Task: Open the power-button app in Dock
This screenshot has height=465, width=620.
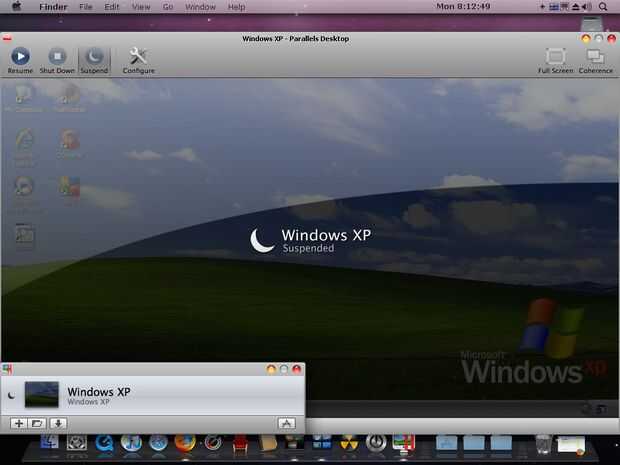Action: tap(376, 443)
